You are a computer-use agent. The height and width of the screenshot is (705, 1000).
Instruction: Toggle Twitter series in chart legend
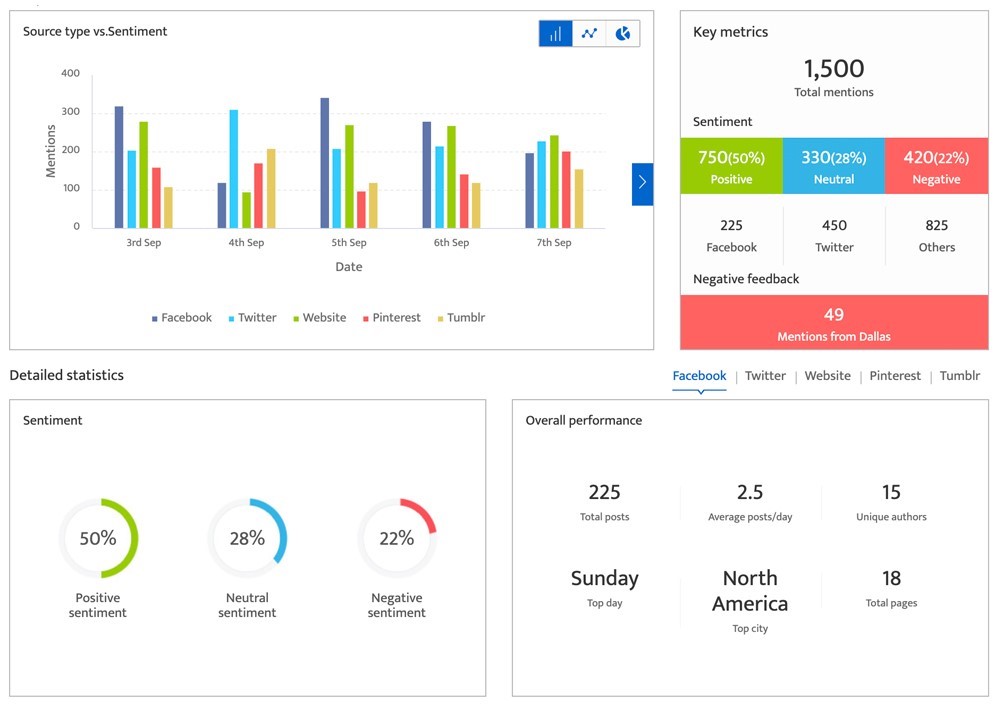[x=253, y=318]
